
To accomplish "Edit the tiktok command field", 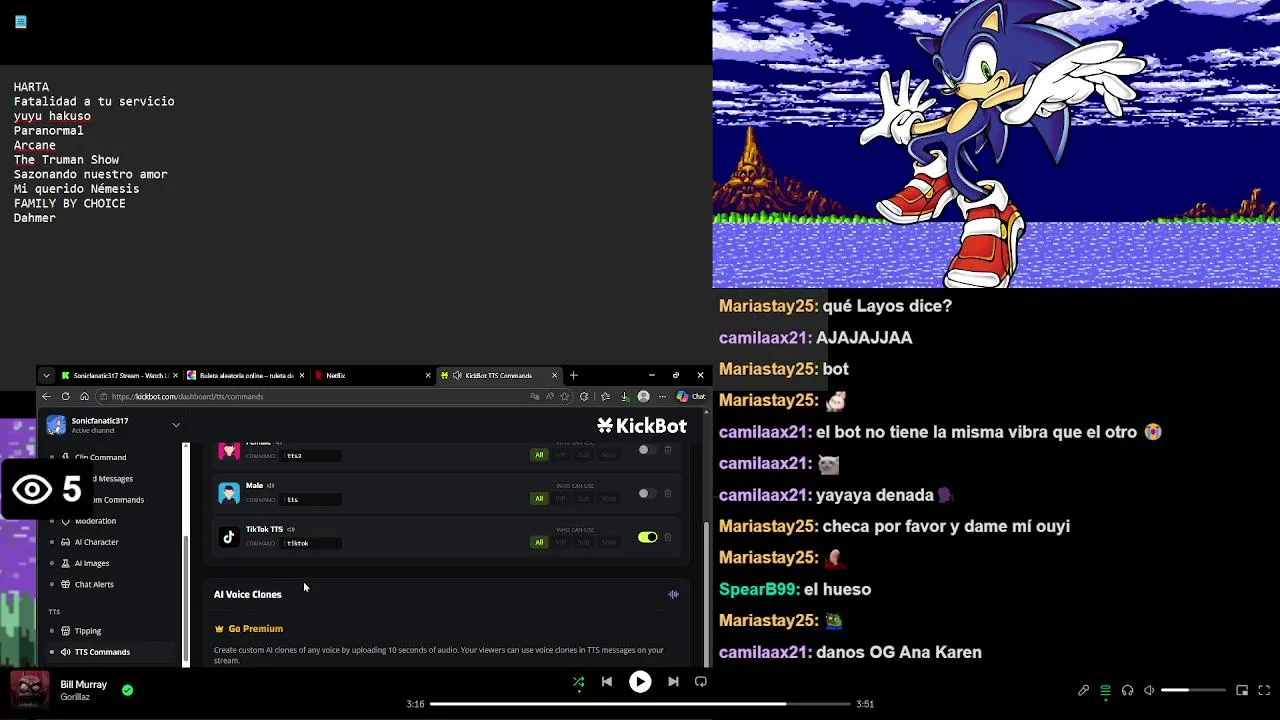I will coord(313,543).
